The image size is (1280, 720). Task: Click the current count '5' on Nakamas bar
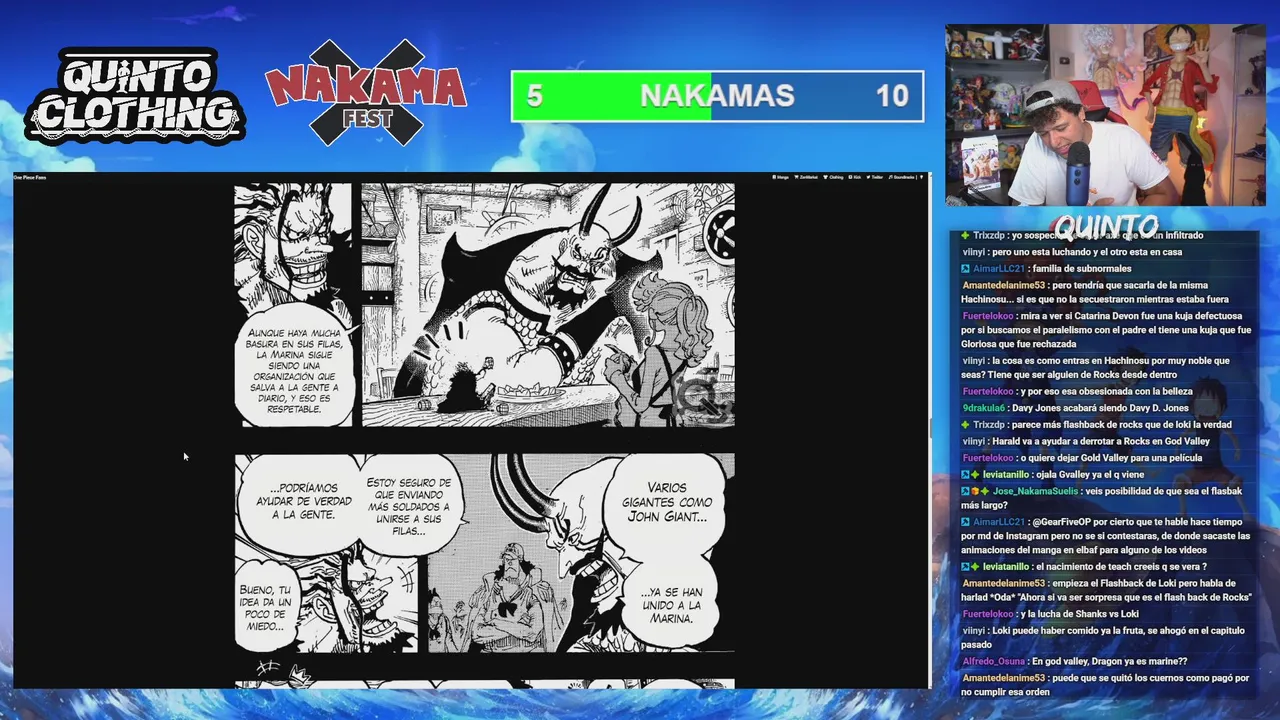click(x=534, y=96)
